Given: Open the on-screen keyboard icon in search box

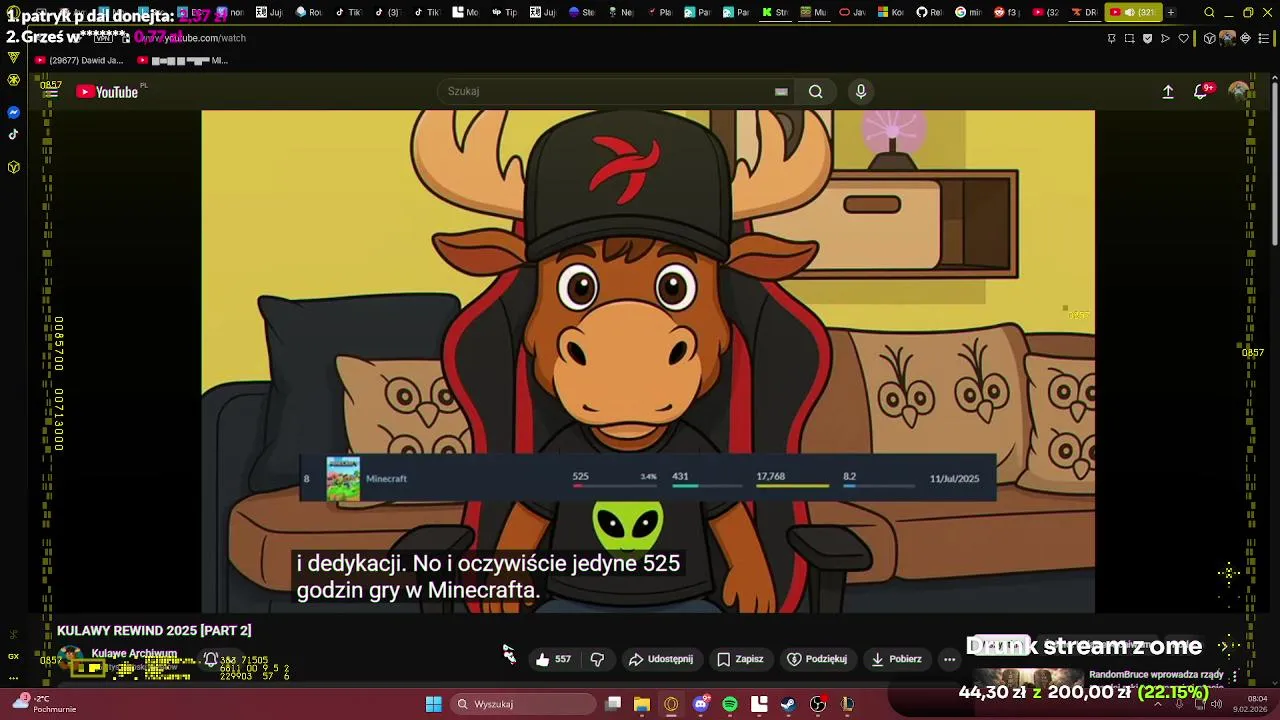Looking at the screenshot, I should pos(781,91).
